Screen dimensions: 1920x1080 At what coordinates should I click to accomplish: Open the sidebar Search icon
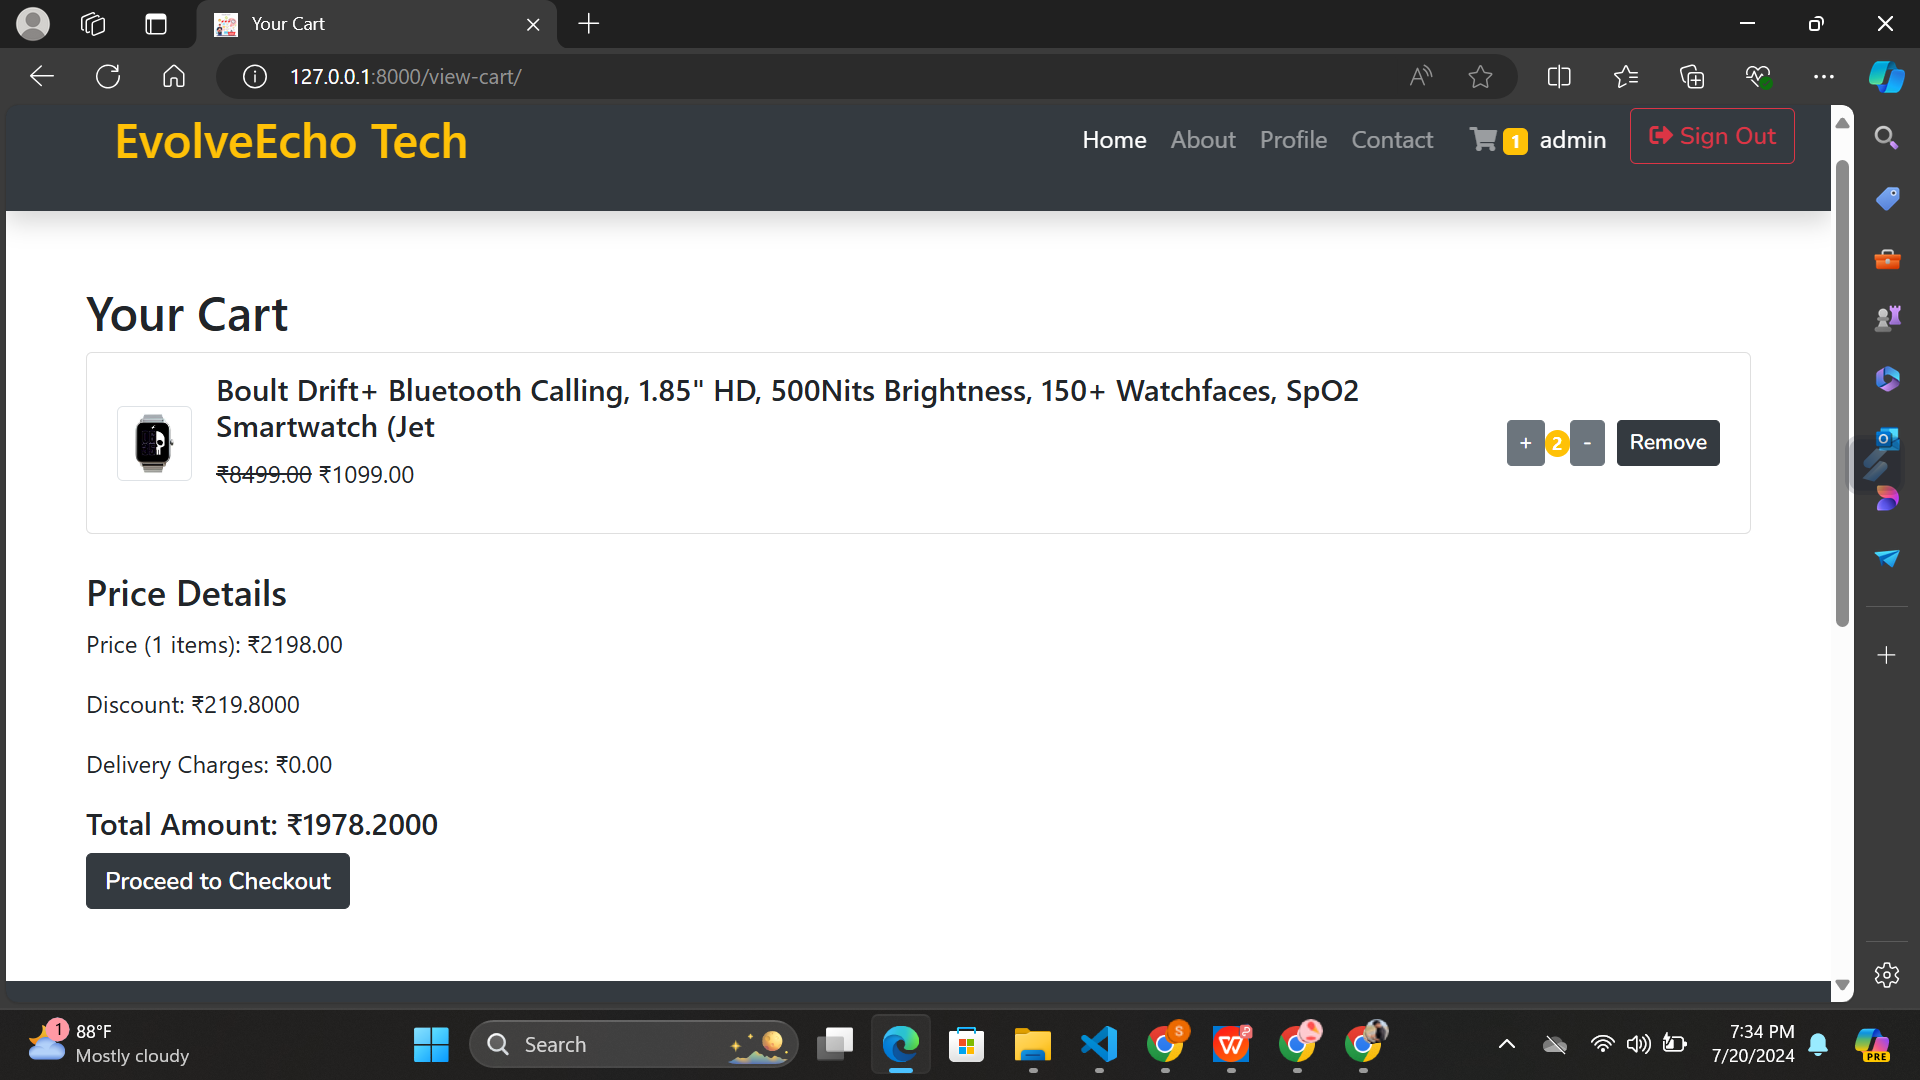click(1887, 138)
